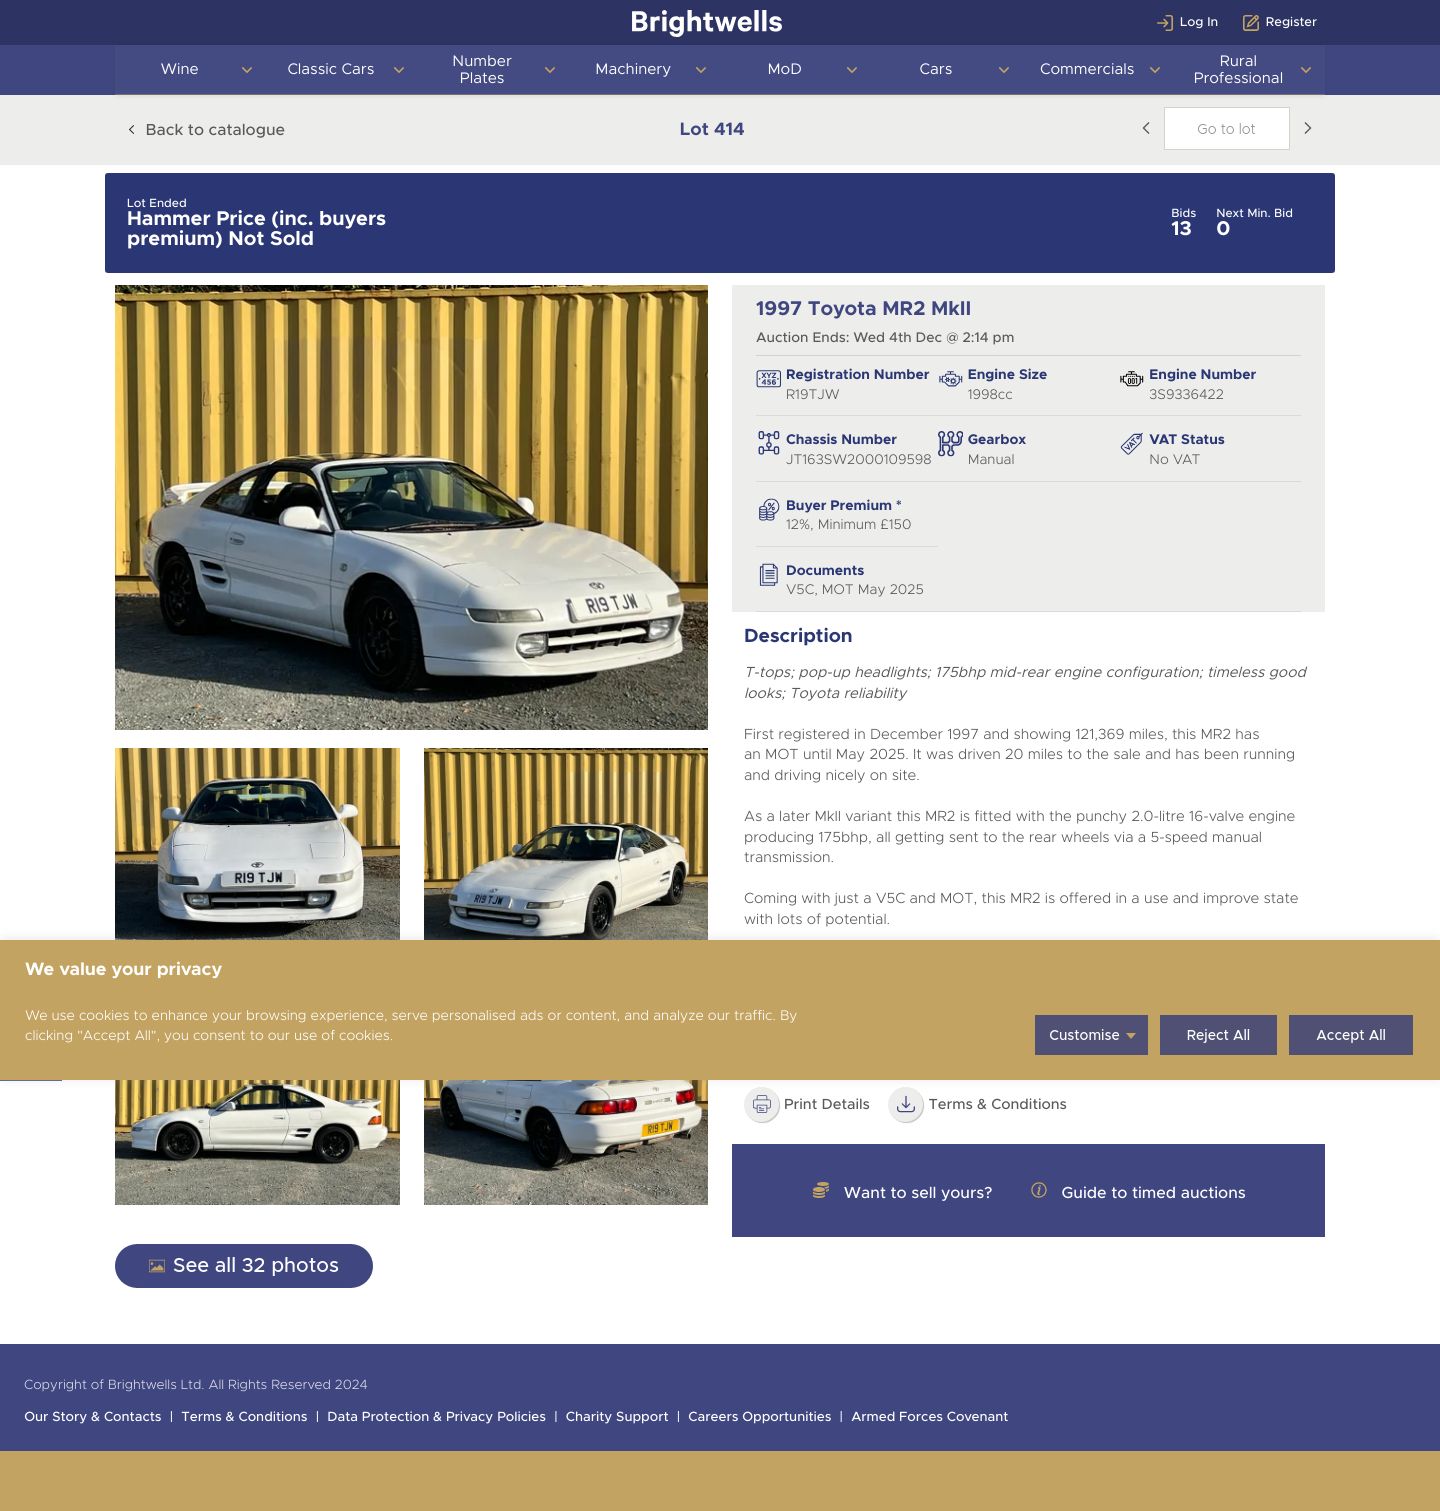Image resolution: width=1440 pixels, height=1511 pixels.
Task: Open Our Story & Contacts footer link
Action: point(93,1416)
